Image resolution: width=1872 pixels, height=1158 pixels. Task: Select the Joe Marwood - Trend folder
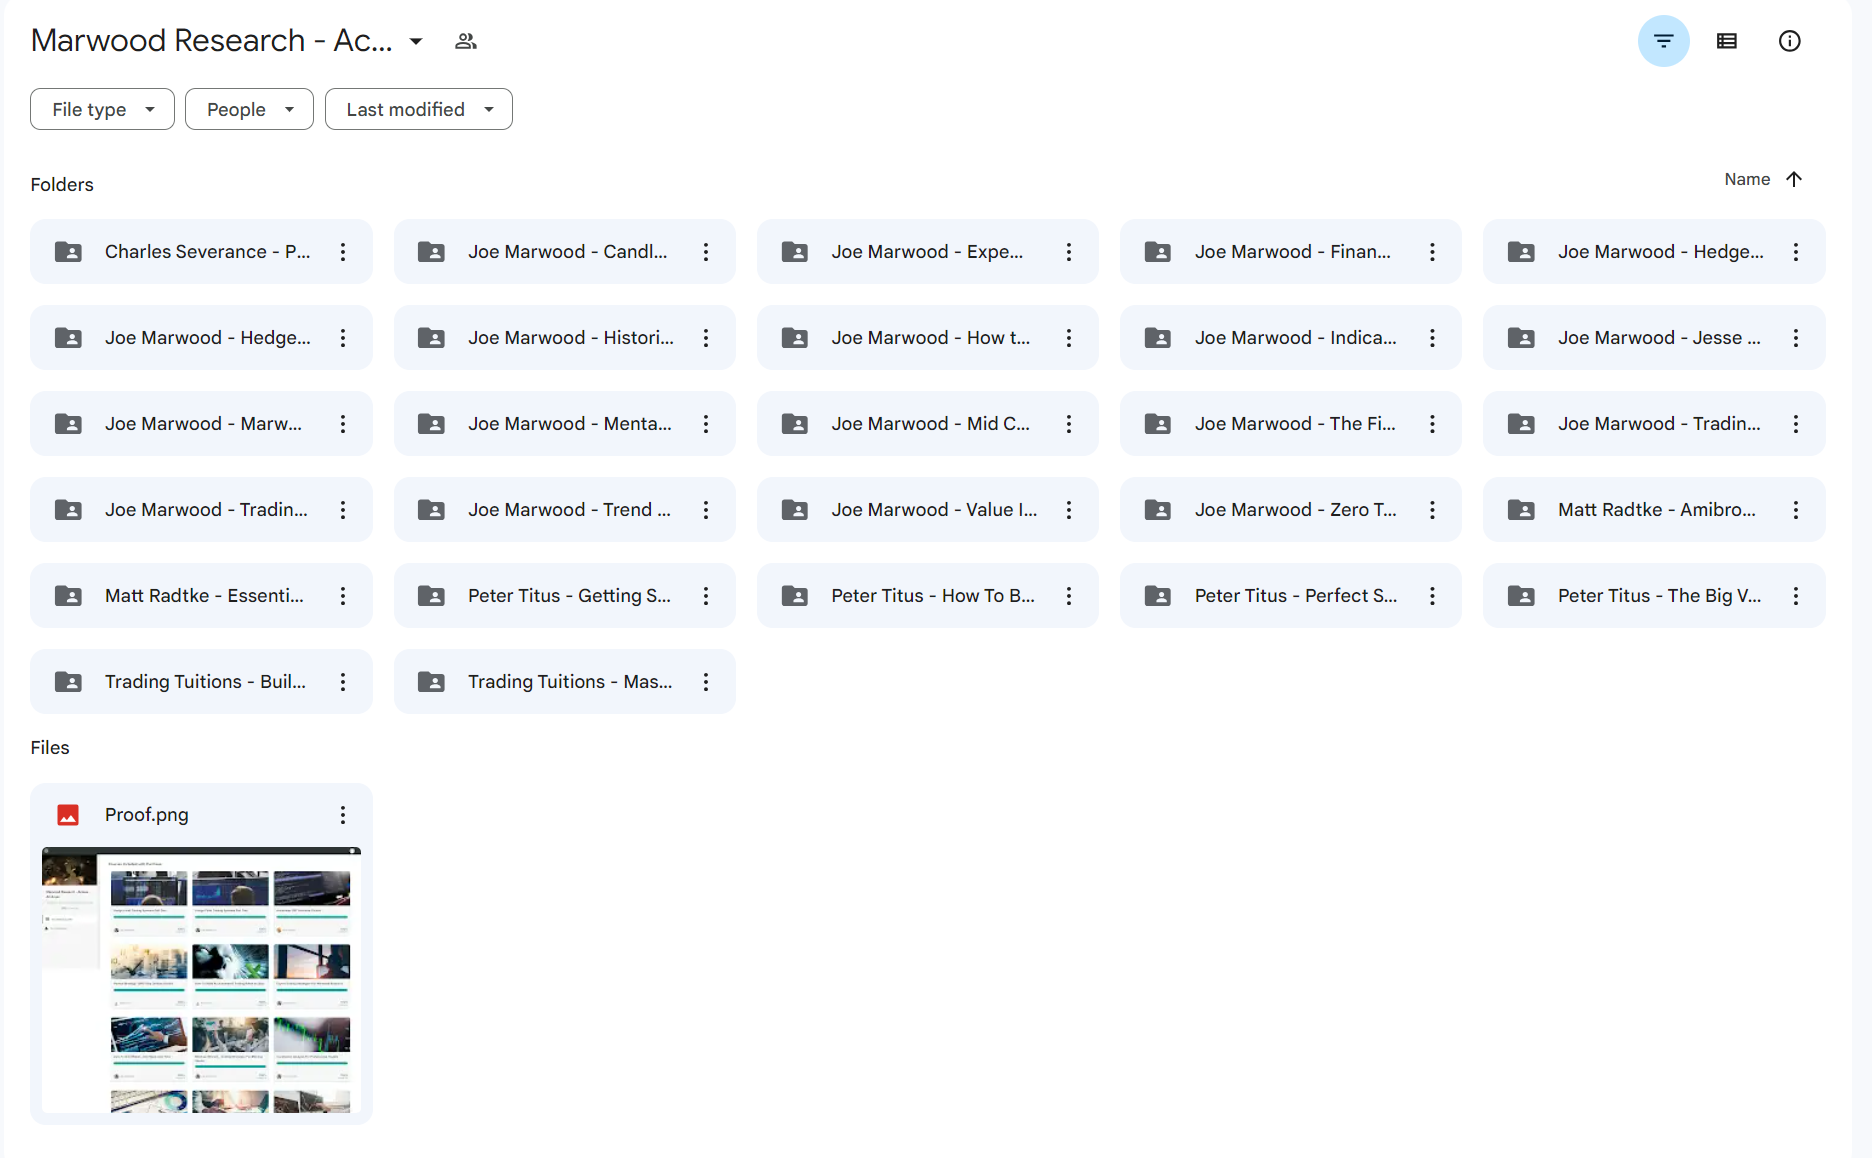point(564,510)
